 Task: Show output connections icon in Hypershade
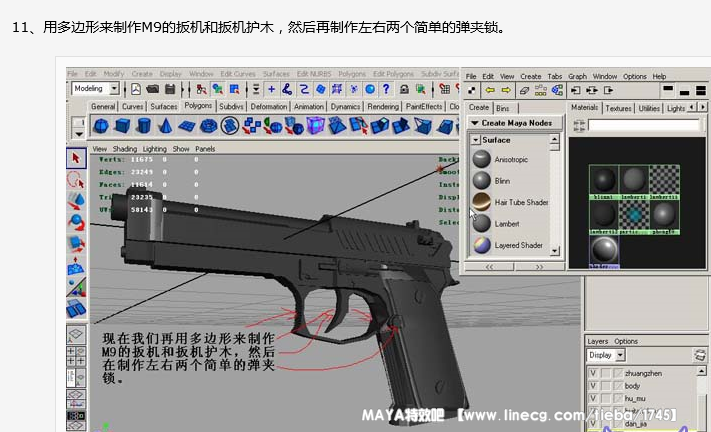coord(608,90)
